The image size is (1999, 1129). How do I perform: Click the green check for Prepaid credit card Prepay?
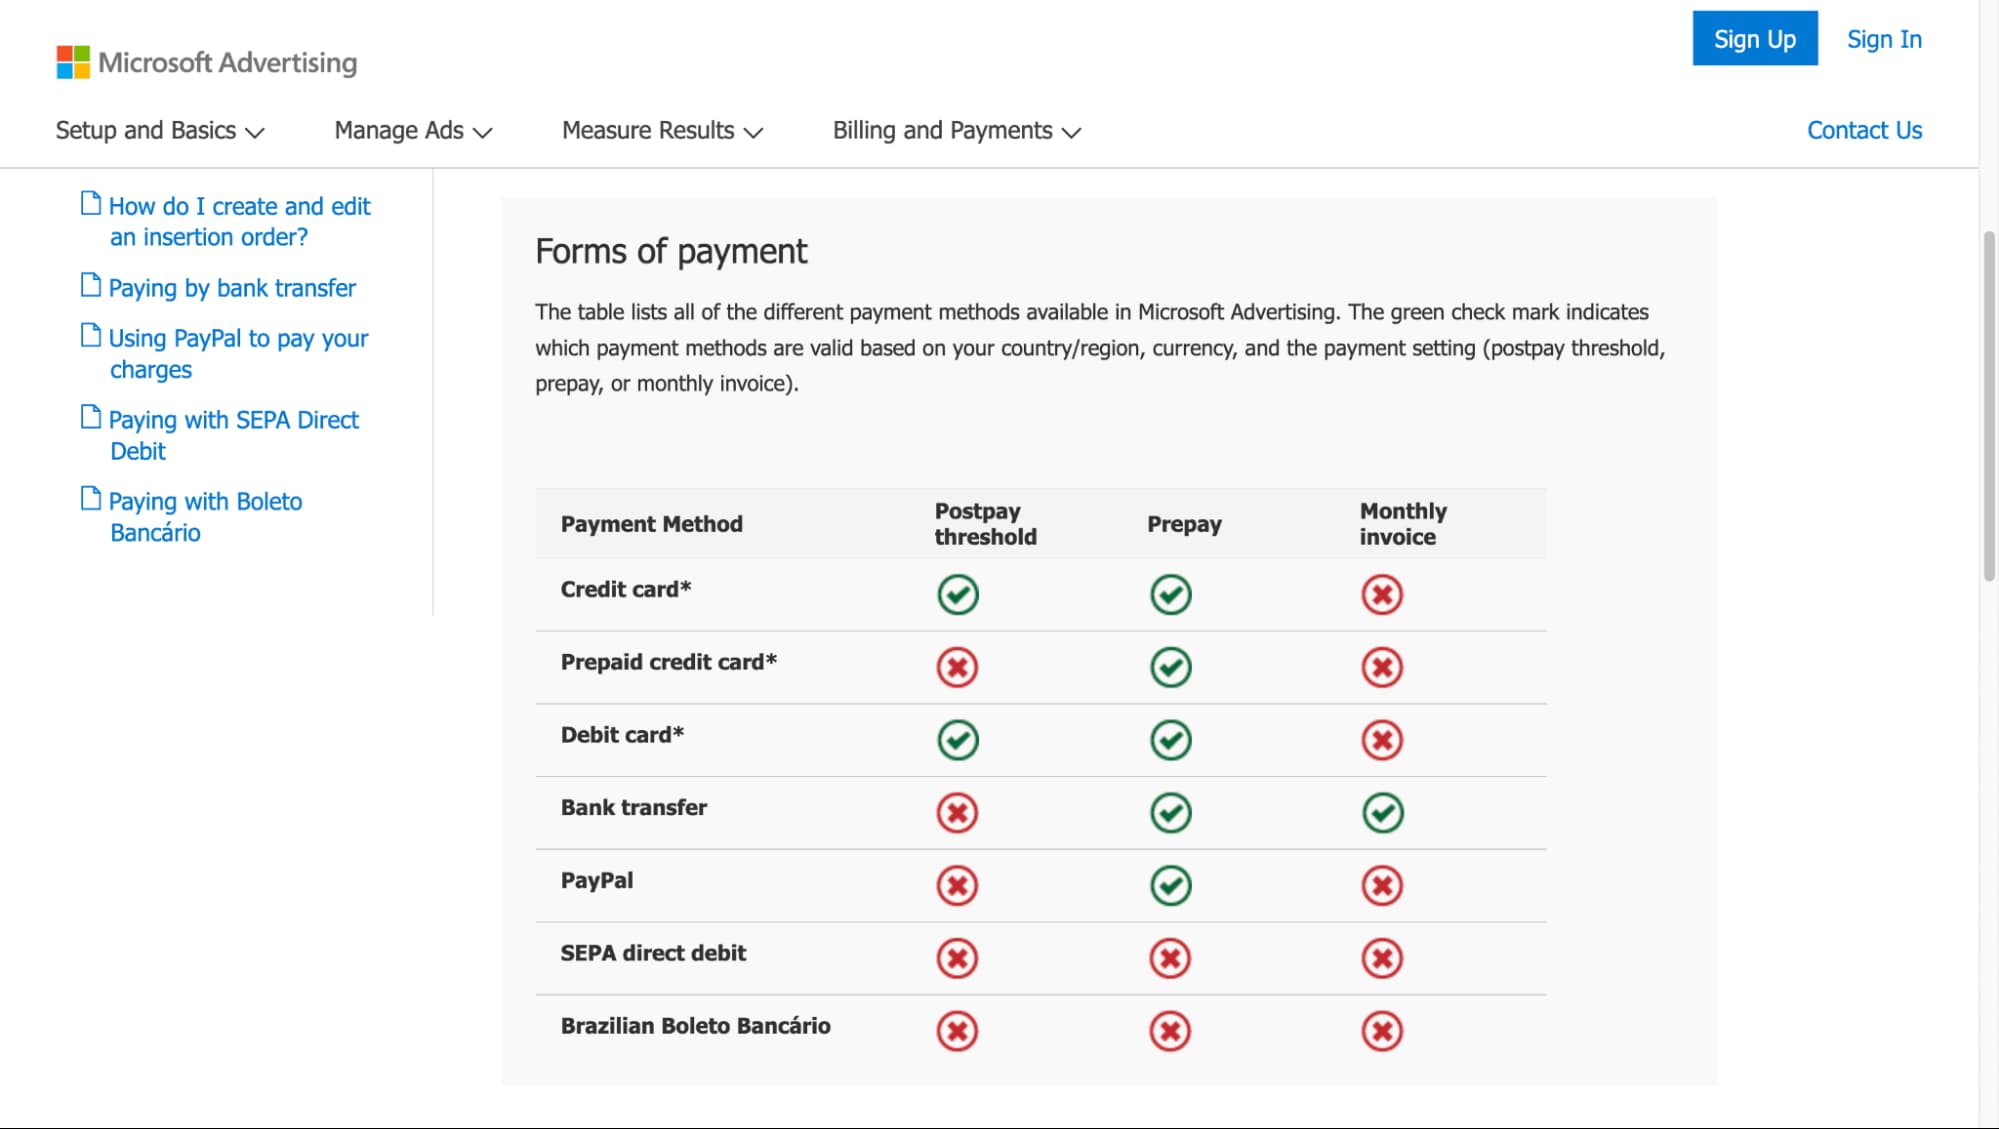[1170, 668]
